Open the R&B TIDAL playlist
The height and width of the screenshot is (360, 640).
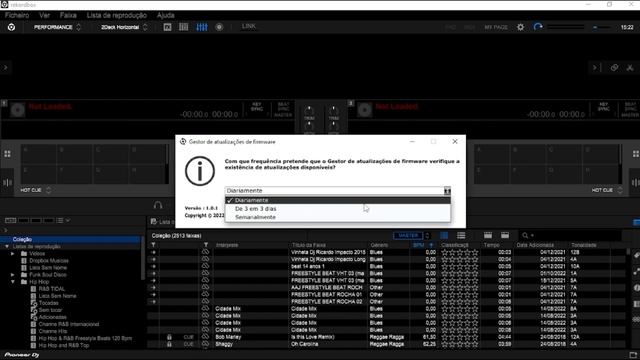[x=51, y=289]
